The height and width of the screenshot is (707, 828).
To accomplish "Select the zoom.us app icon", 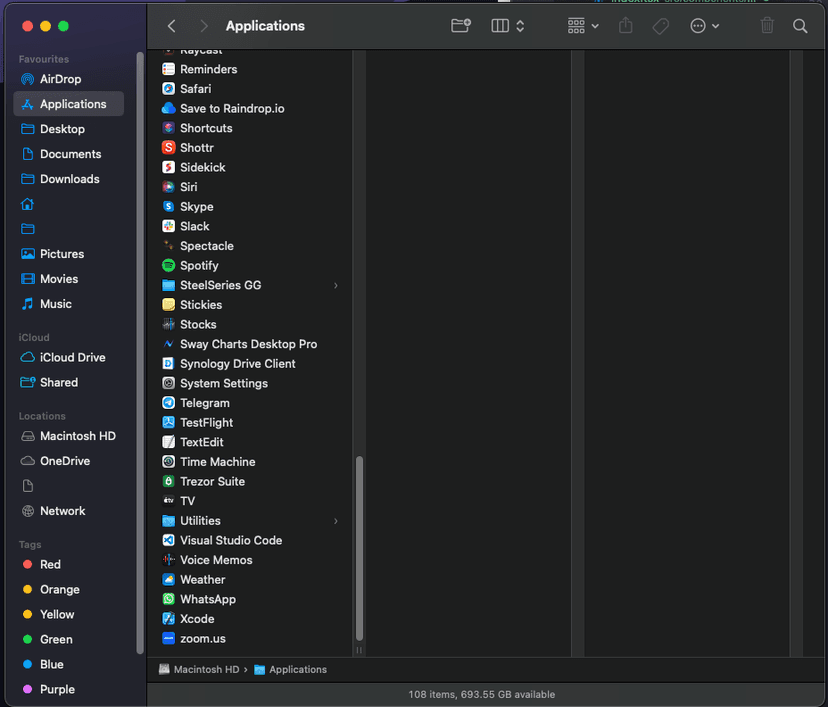I will [x=168, y=638].
